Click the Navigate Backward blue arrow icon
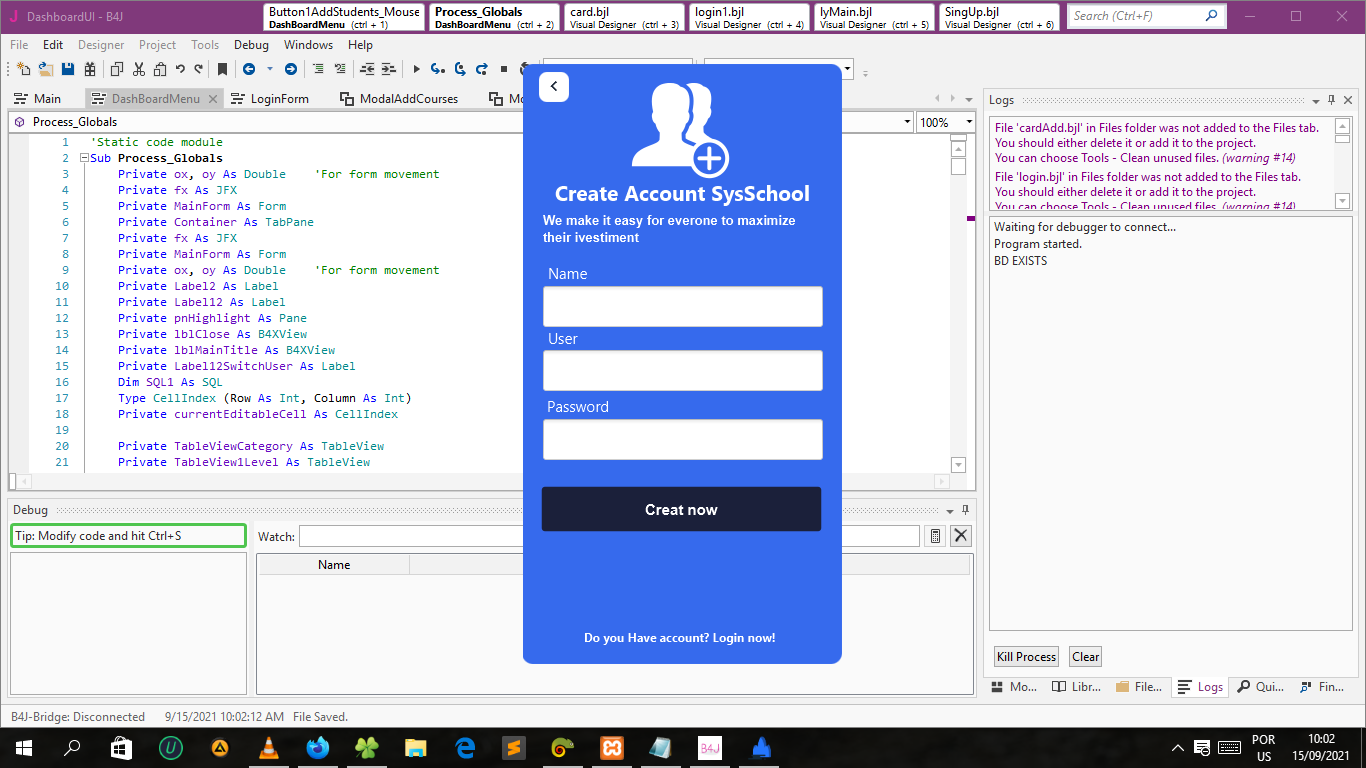1366x768 pixels. click(248, 69)
